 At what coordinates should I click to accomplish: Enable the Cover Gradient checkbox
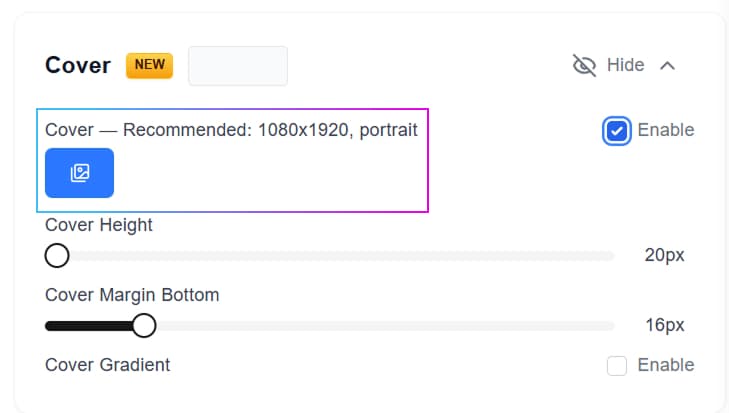coord(617,366)
